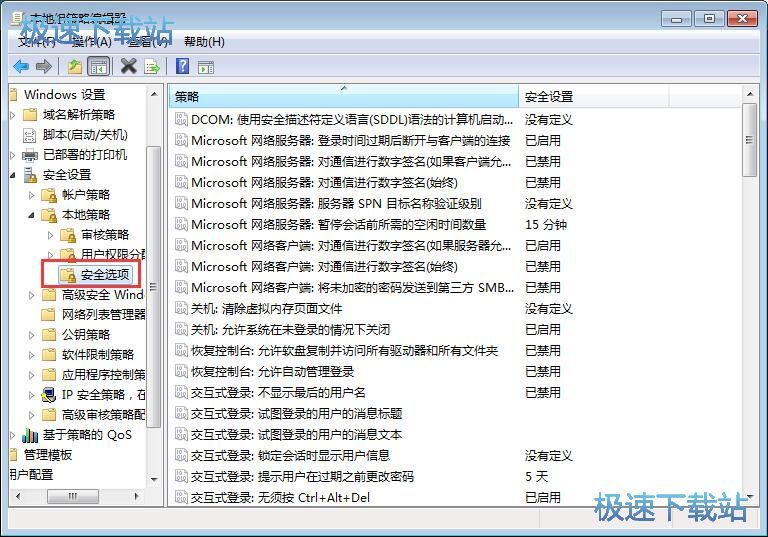Expand the 域名解析策略 node
This screenshot has height=537, width=768.
pos(13,115)
